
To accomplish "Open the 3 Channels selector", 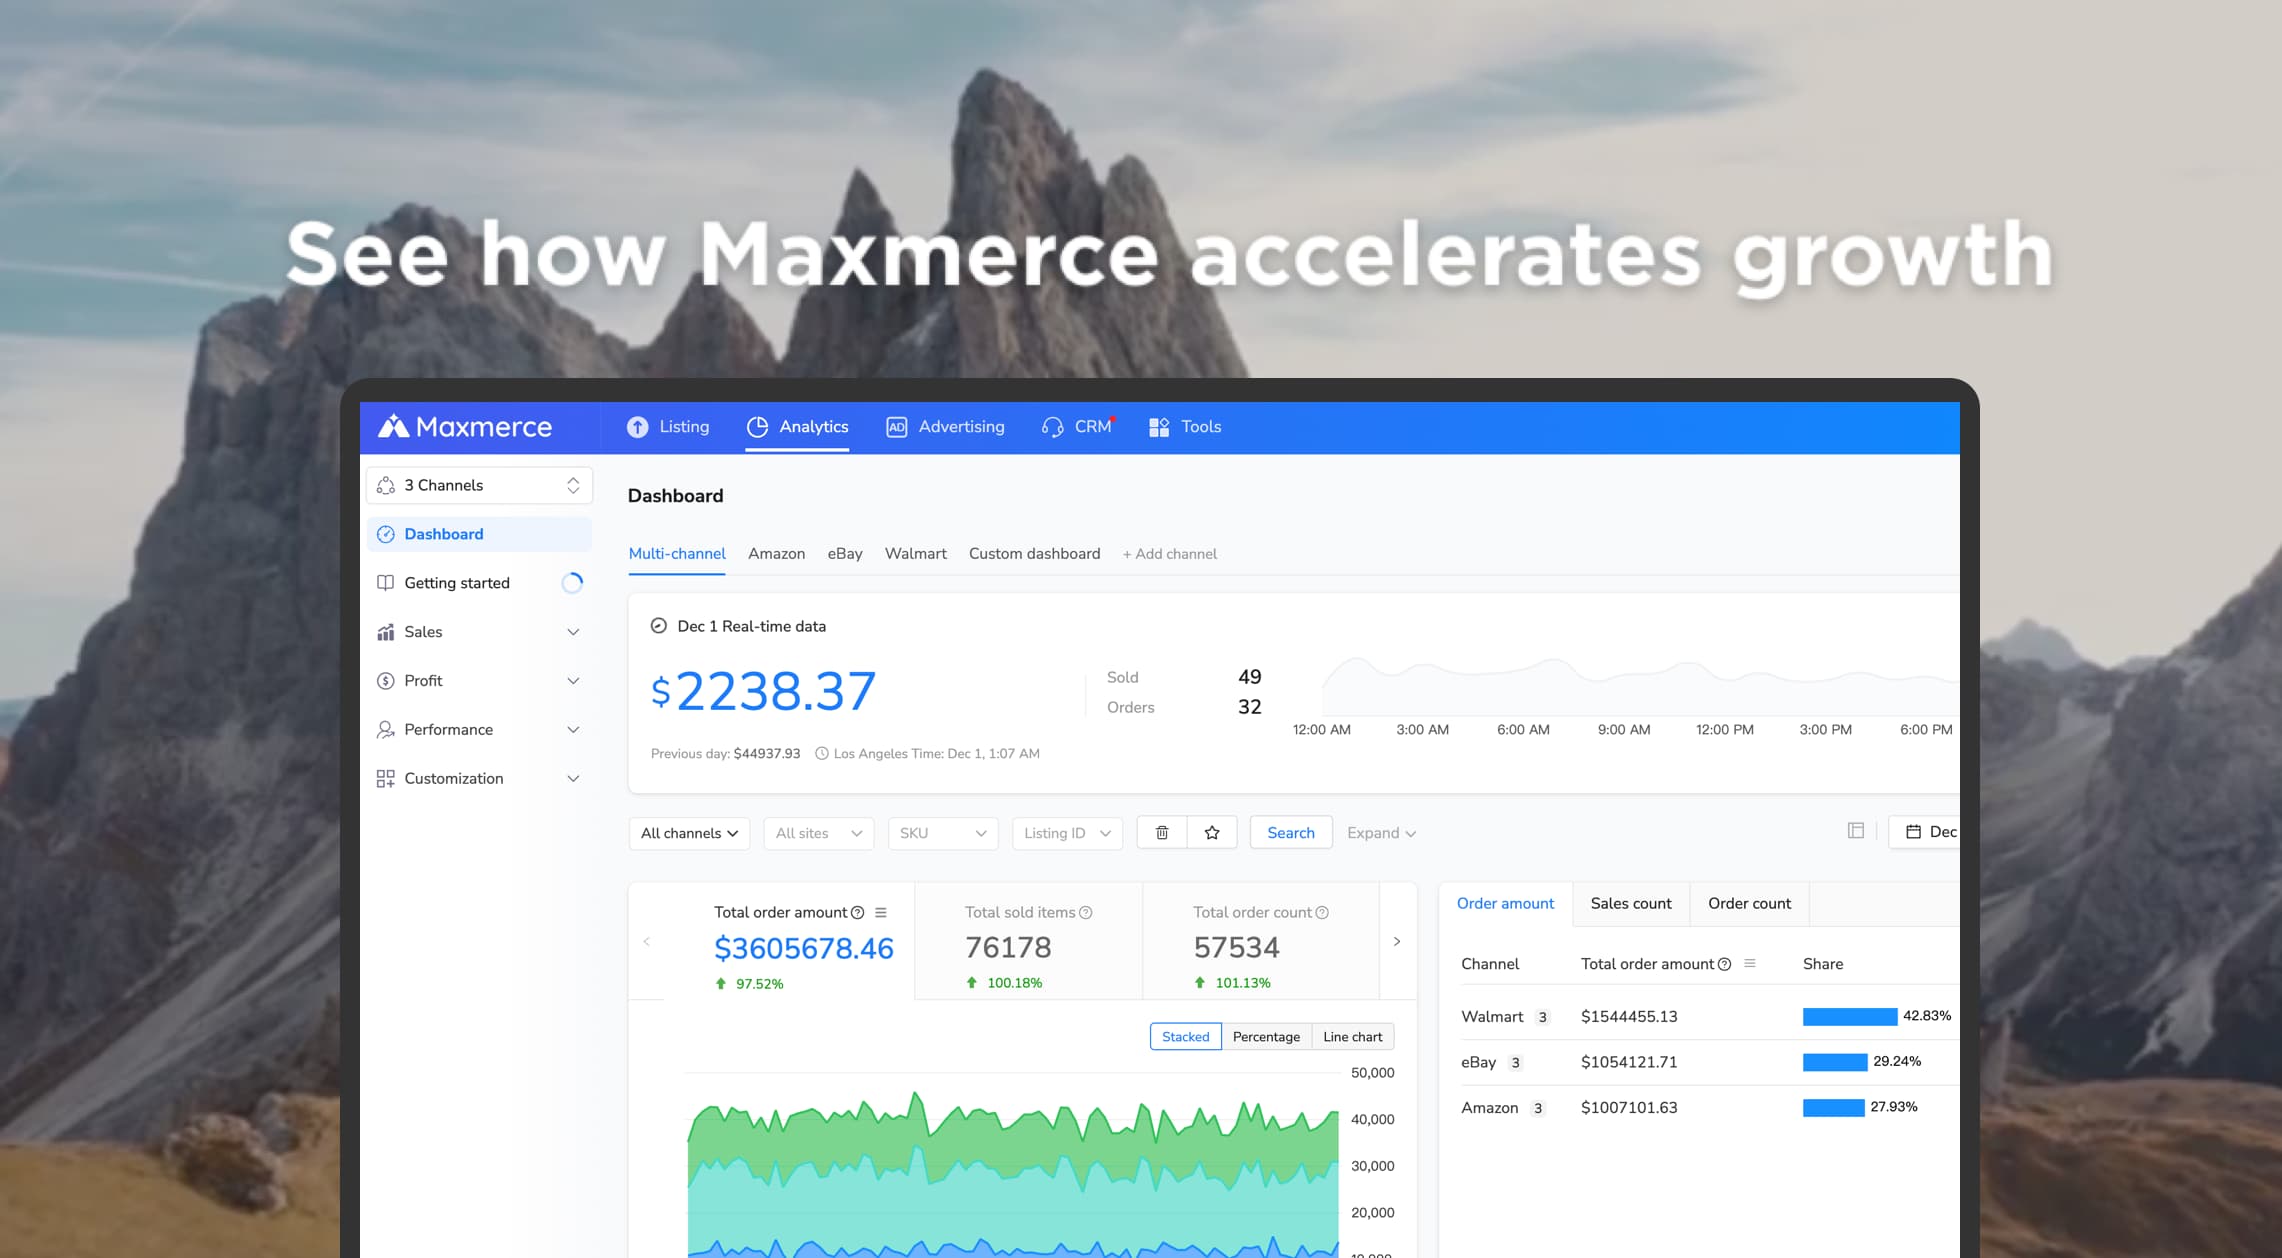I will (x=479, y=486).
